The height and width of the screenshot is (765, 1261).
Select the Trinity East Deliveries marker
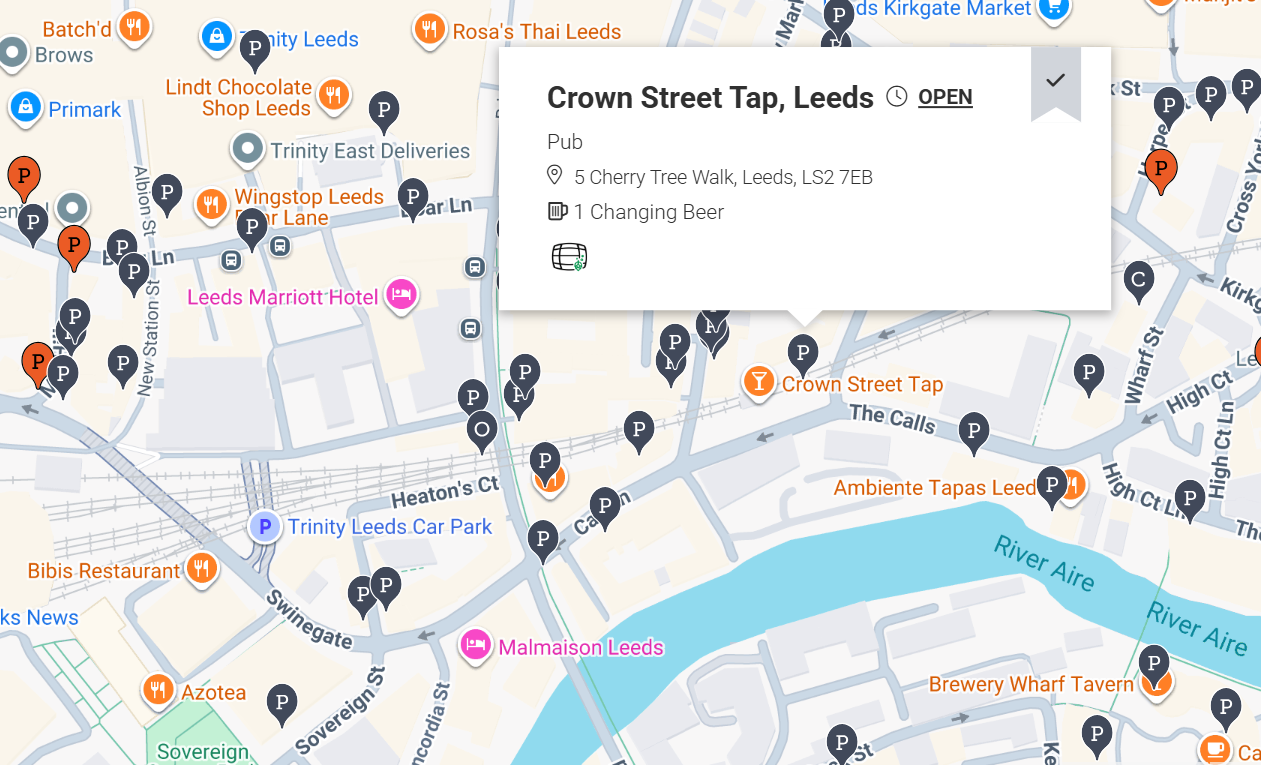coord(247,151)
